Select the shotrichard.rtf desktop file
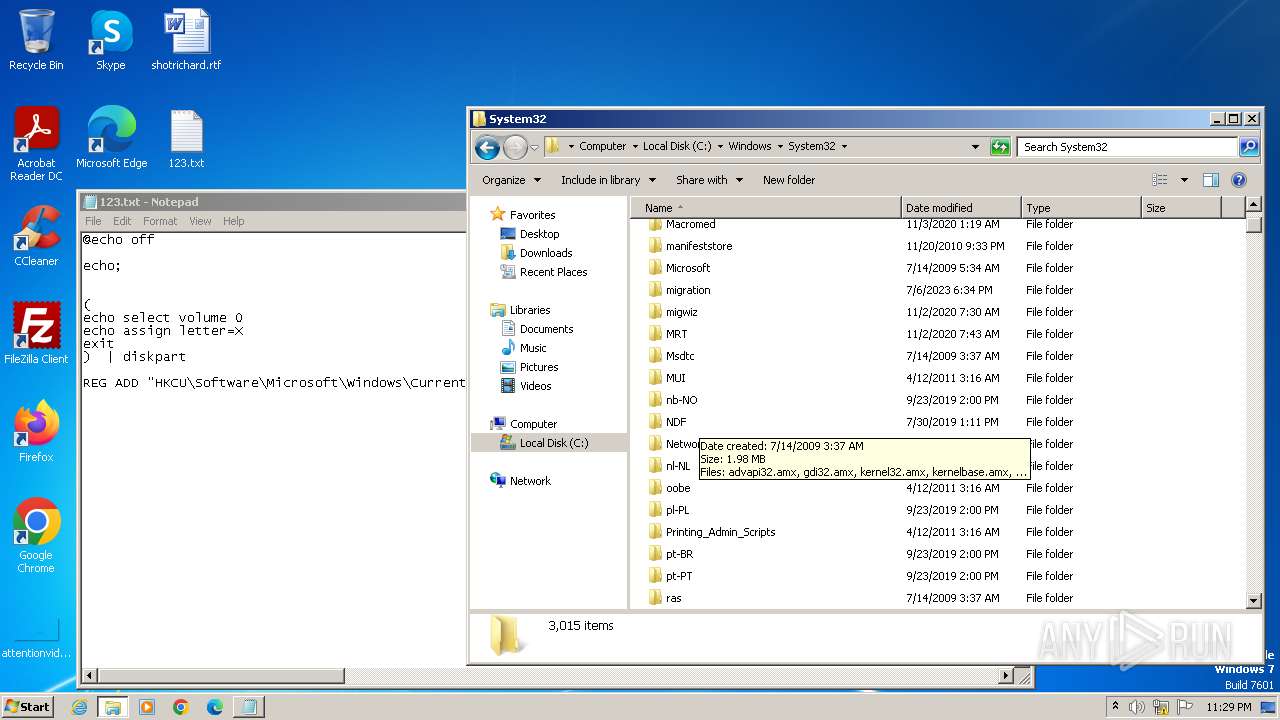Viewport: 1280px width, 720px height. click(186, 40)
